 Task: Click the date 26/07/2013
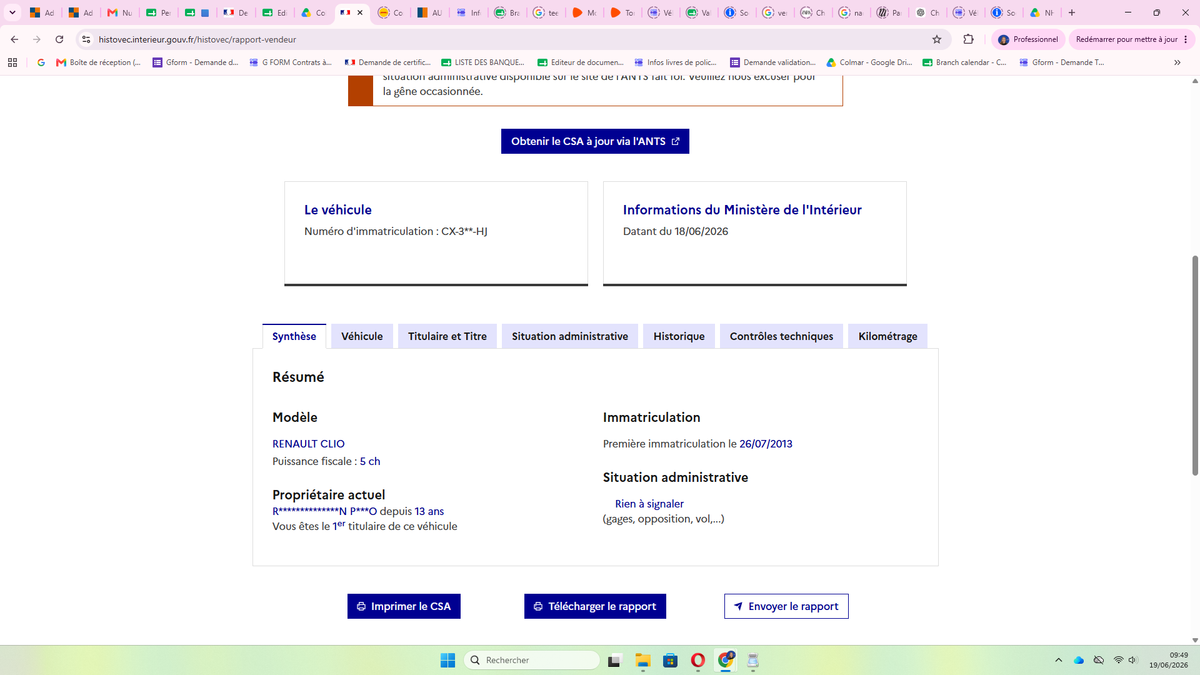pos(766,444)
